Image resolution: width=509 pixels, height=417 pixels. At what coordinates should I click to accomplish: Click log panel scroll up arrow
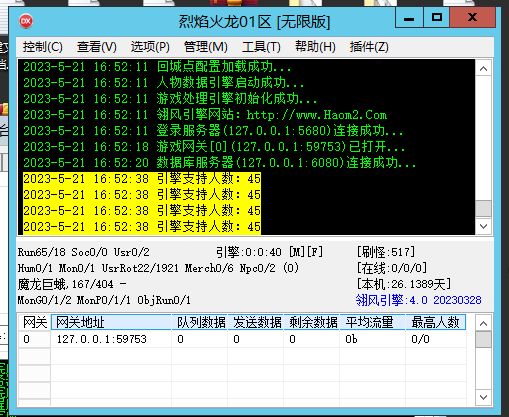click(x=483, y=69)
